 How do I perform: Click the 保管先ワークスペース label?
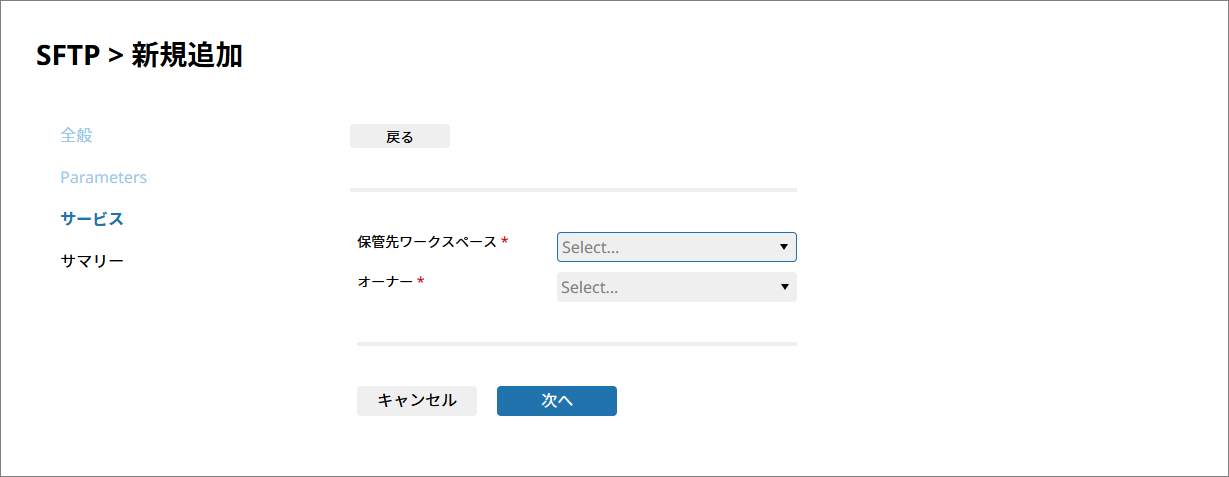427,241
